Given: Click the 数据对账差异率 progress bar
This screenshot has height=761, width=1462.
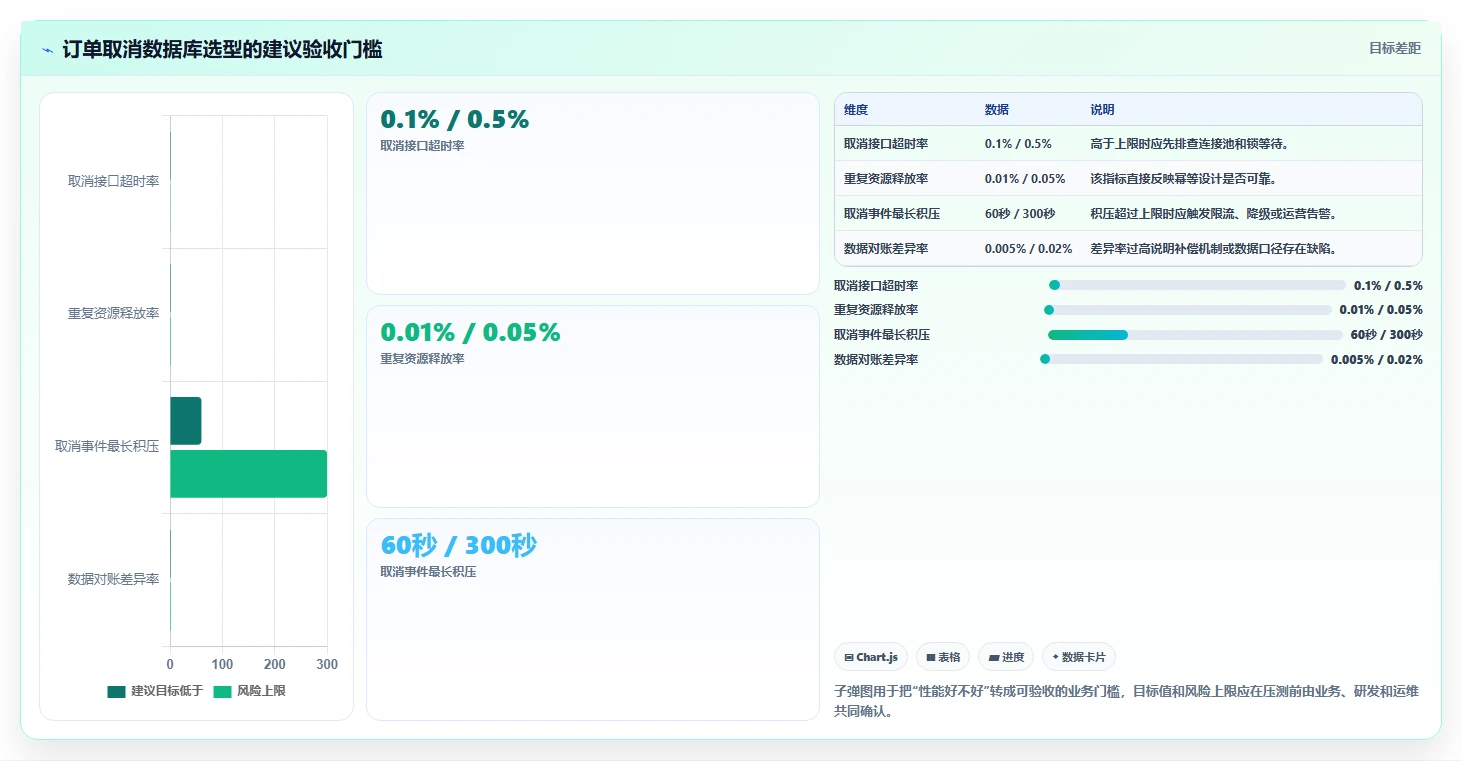Looking at the screenshot, I should click(x=1181, y=359).
